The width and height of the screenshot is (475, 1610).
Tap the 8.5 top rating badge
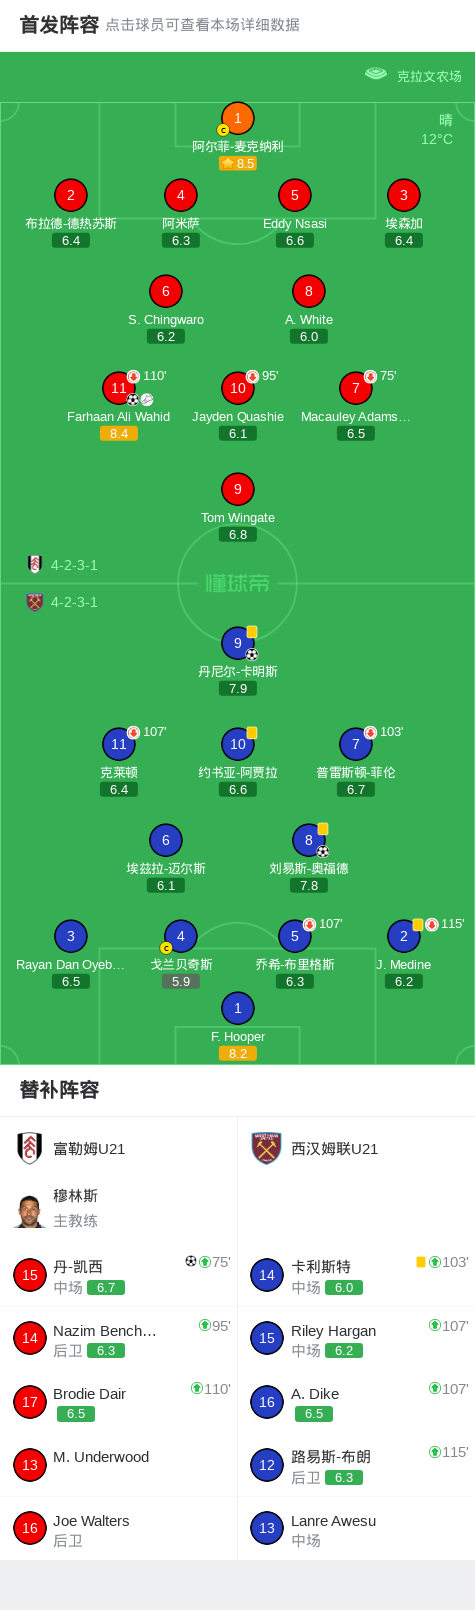[238, 163]
